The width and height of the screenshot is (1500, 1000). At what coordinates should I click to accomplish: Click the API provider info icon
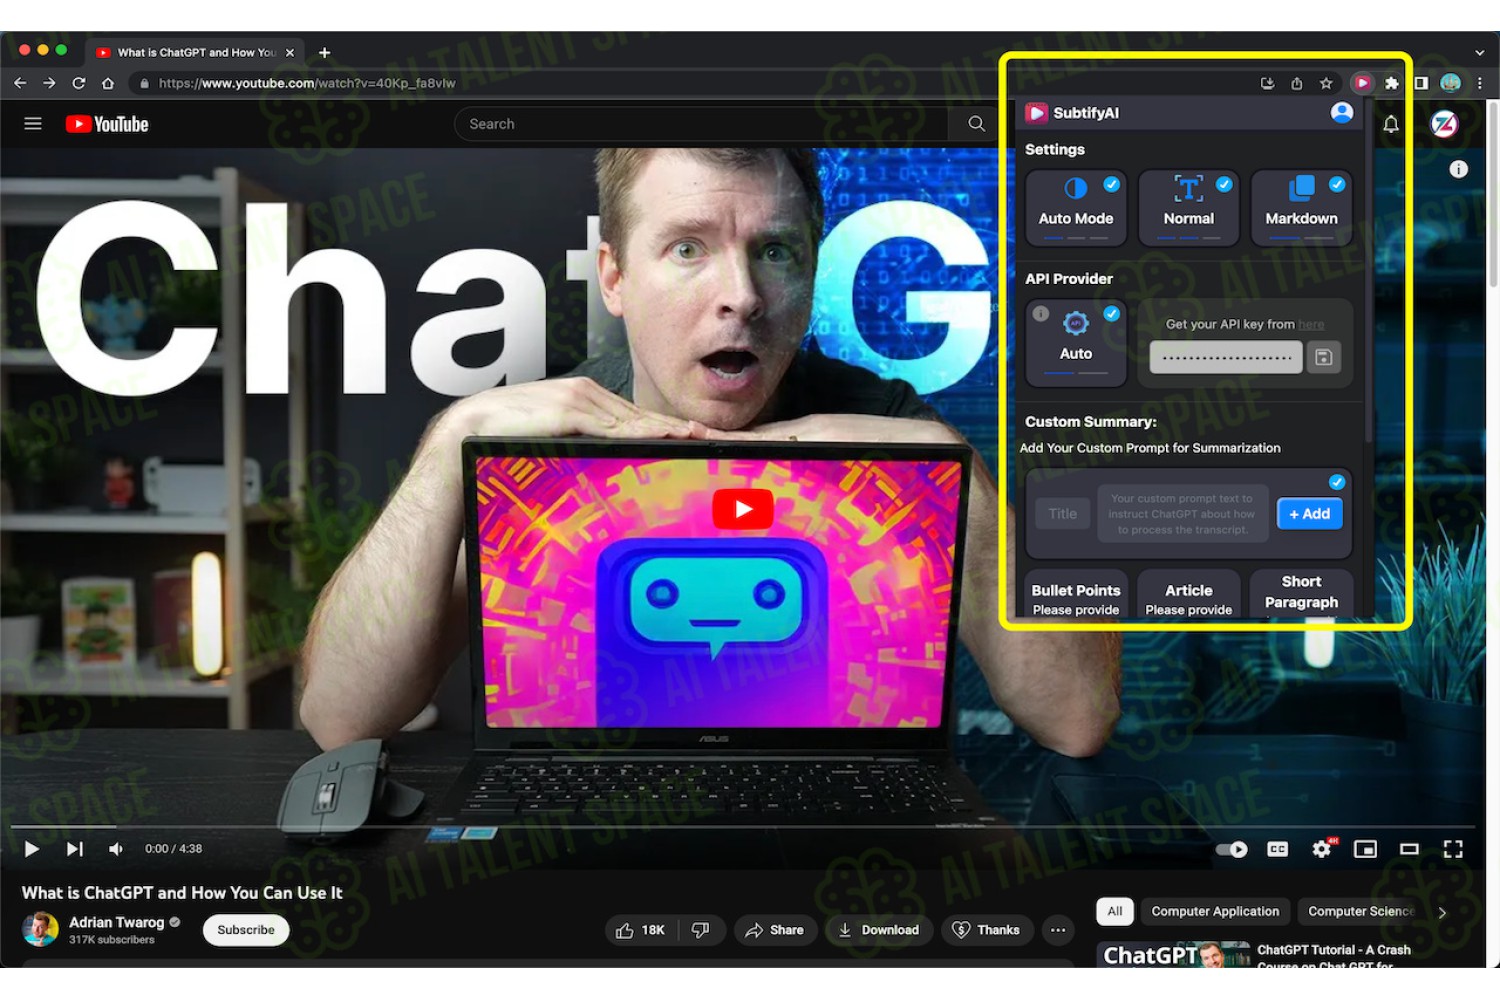coord(1041,314)
